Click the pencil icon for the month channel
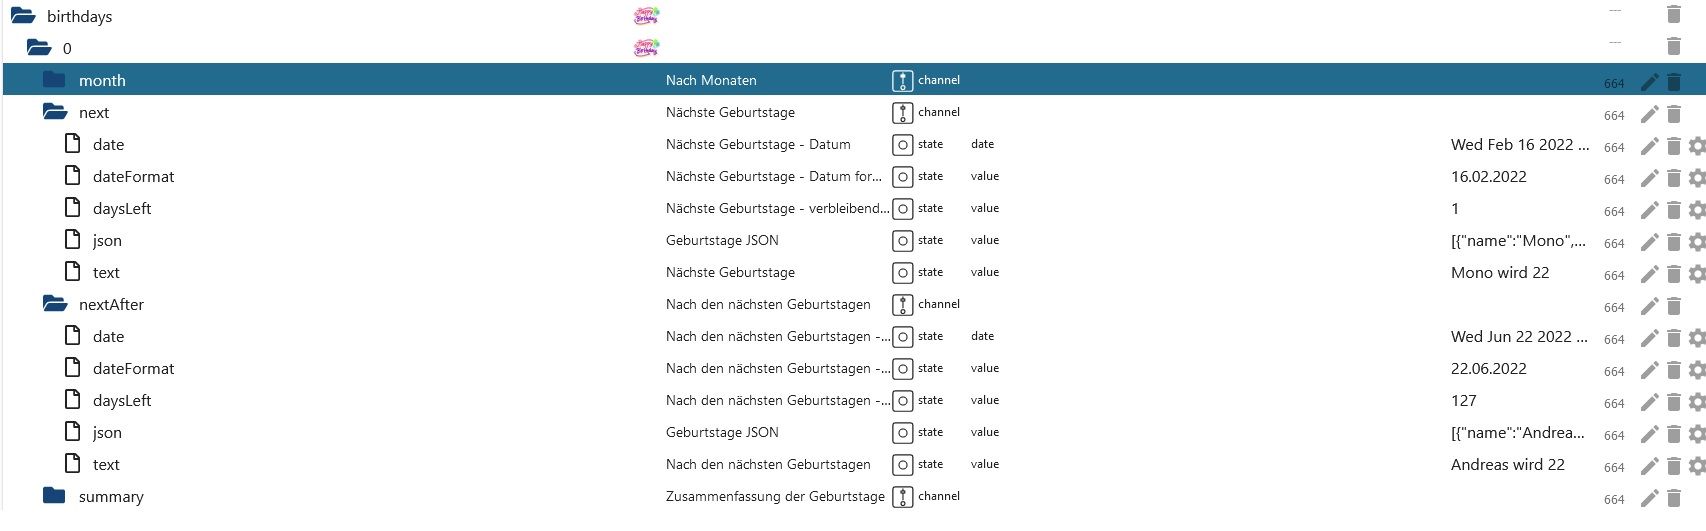The image size is (1706, 531). coord(1649,82)
